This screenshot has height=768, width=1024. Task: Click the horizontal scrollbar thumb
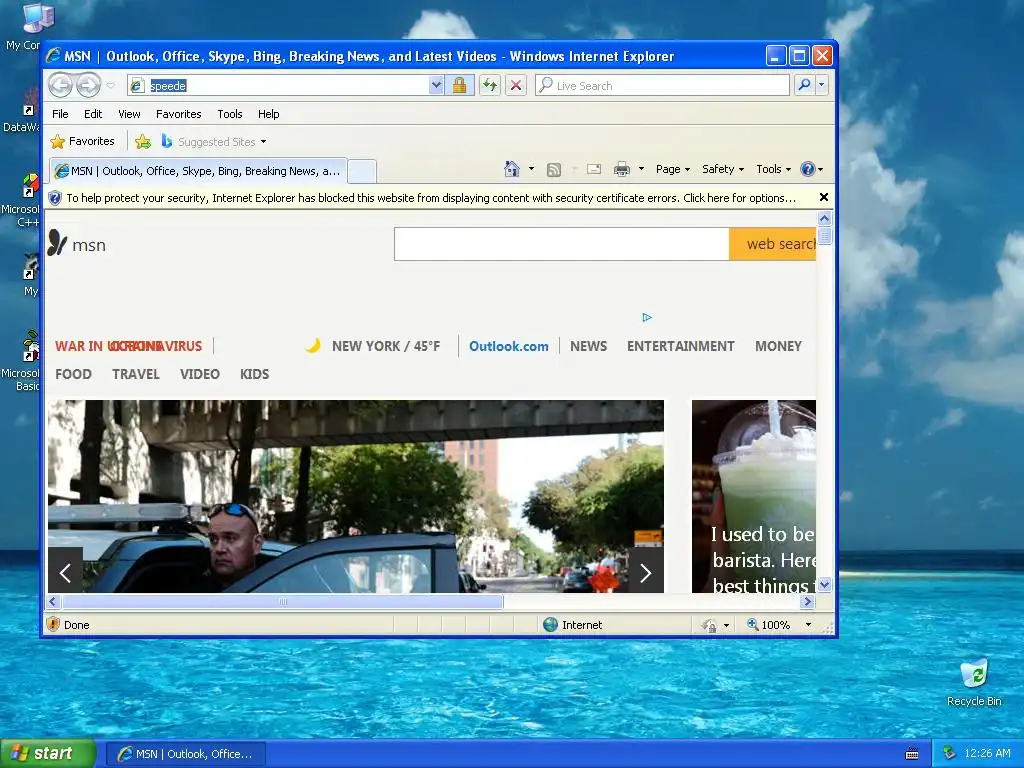[282, 601]
